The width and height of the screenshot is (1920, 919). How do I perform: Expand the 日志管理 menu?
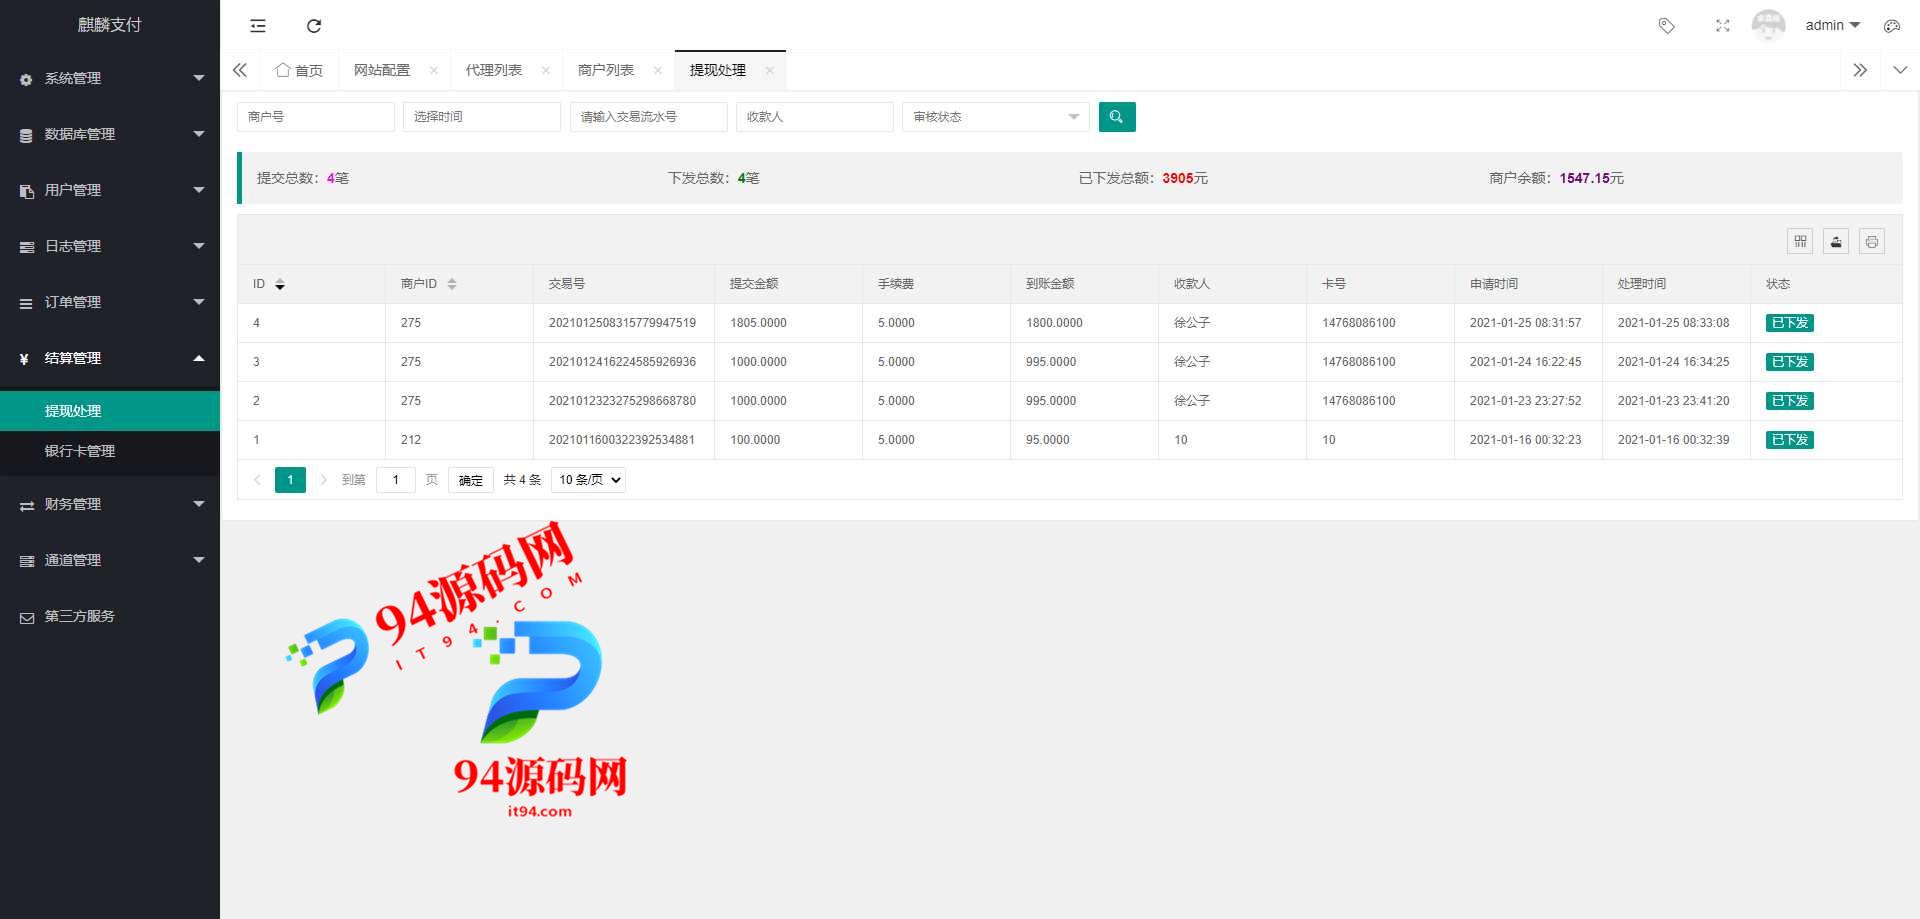pos(110,246)
